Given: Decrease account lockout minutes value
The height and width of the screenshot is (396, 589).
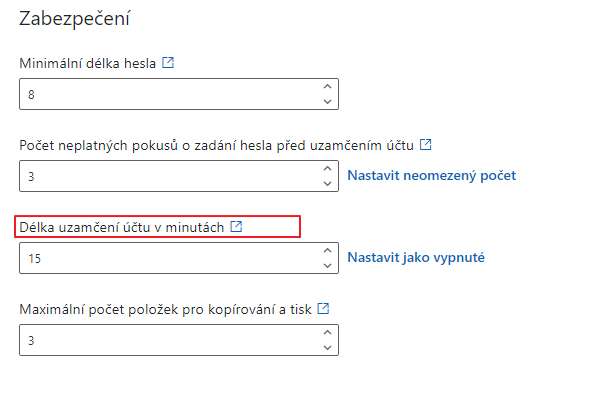Looking at the screenshot, I should tap(328, 265).
